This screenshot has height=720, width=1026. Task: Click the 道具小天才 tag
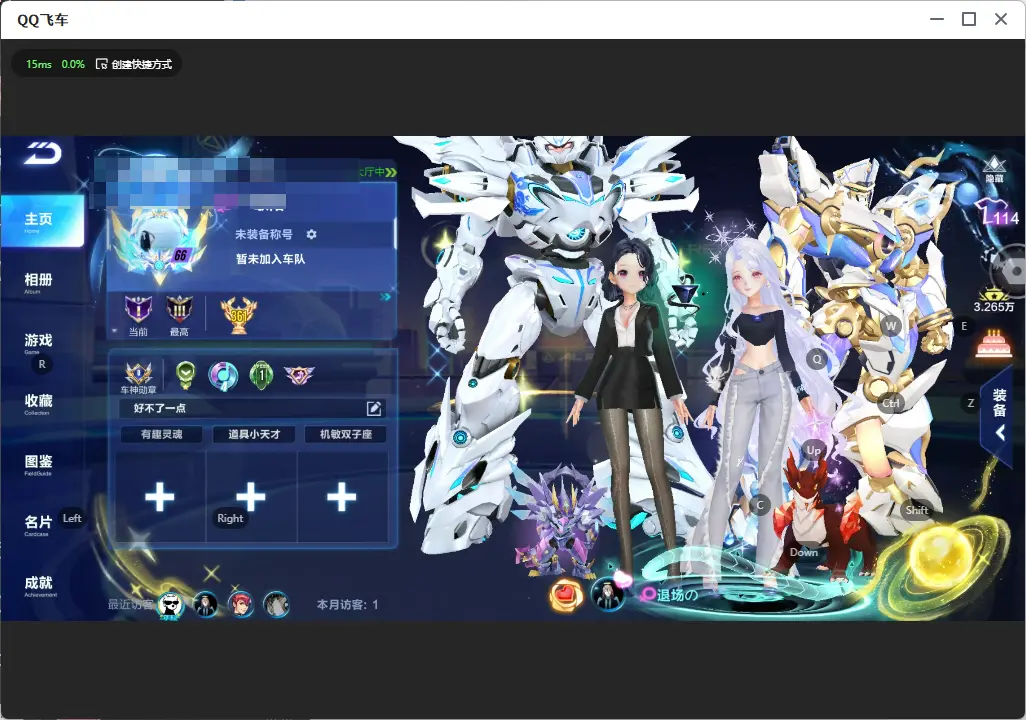(254, 434)
